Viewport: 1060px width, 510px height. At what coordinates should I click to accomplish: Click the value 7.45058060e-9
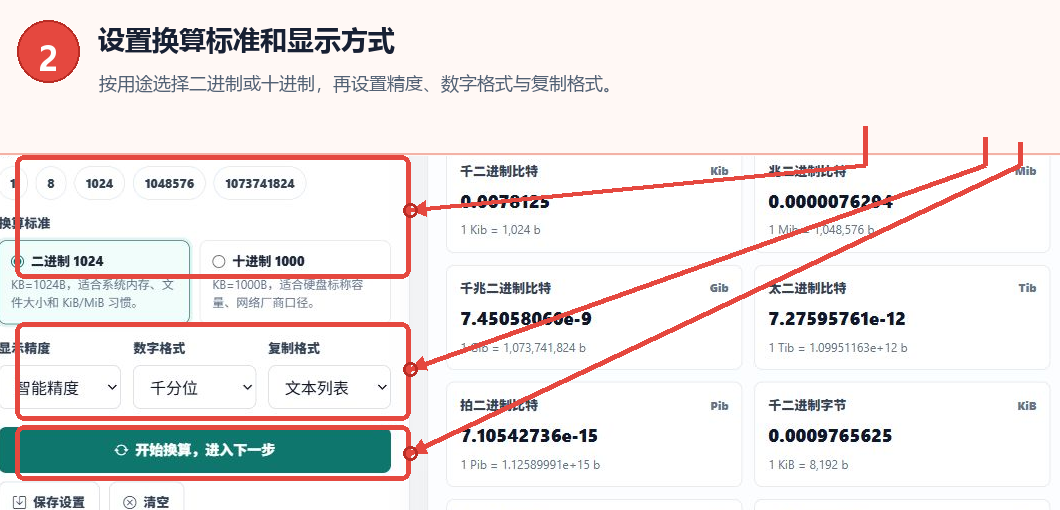click(528, 319)
